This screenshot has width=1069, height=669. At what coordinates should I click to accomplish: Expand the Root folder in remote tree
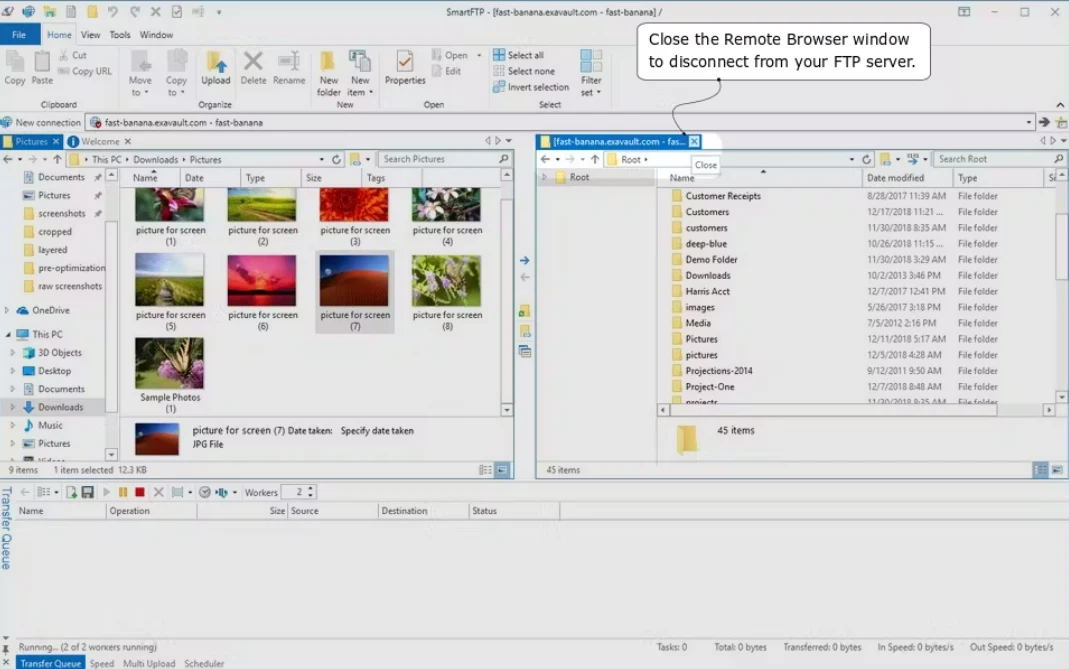point(544,177)
